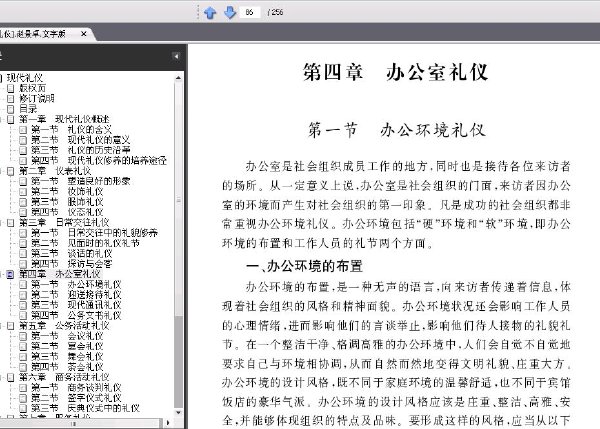This screenshot has height=429, width=600.
Task: Open 第二章 仪表礼仪 bookmark
Action: coord(55,171)
